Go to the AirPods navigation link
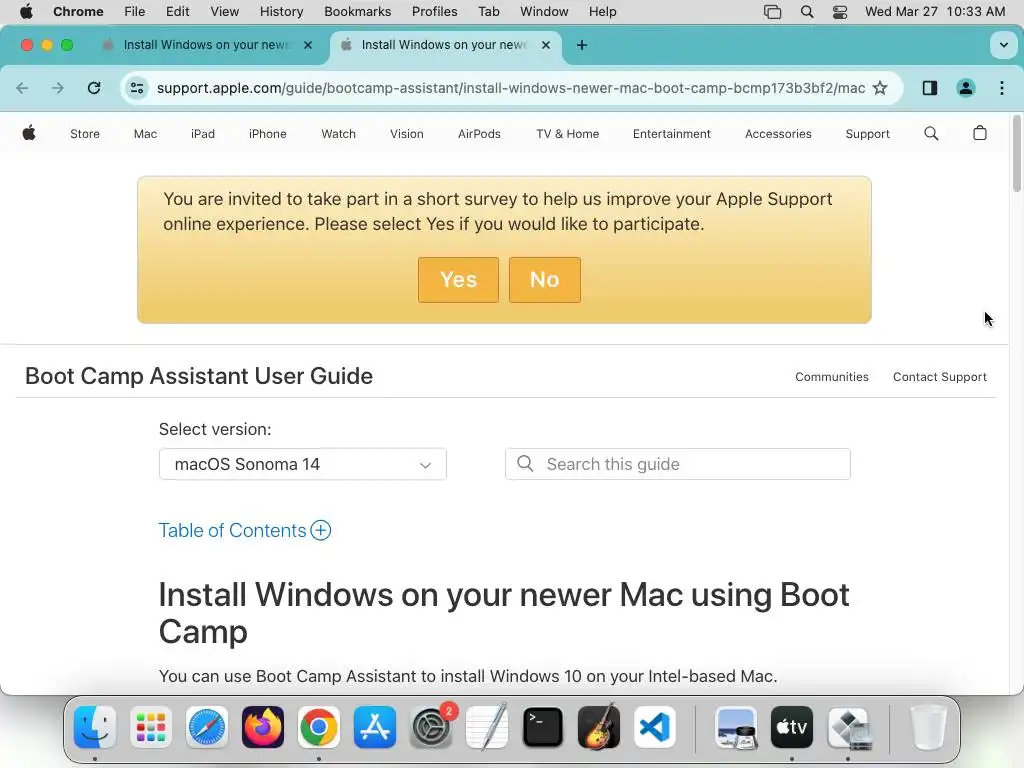This screenshot has height=768, width=1024. (479, 134)
